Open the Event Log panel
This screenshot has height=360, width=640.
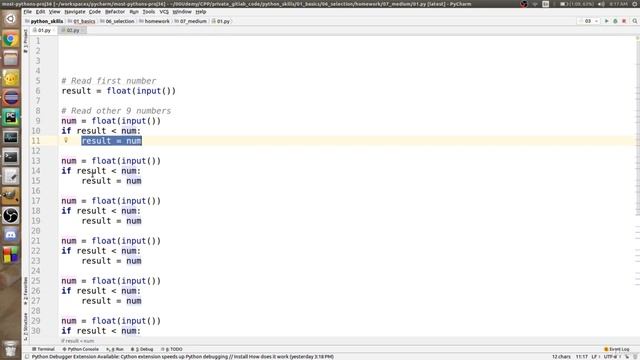click(617, 349)
